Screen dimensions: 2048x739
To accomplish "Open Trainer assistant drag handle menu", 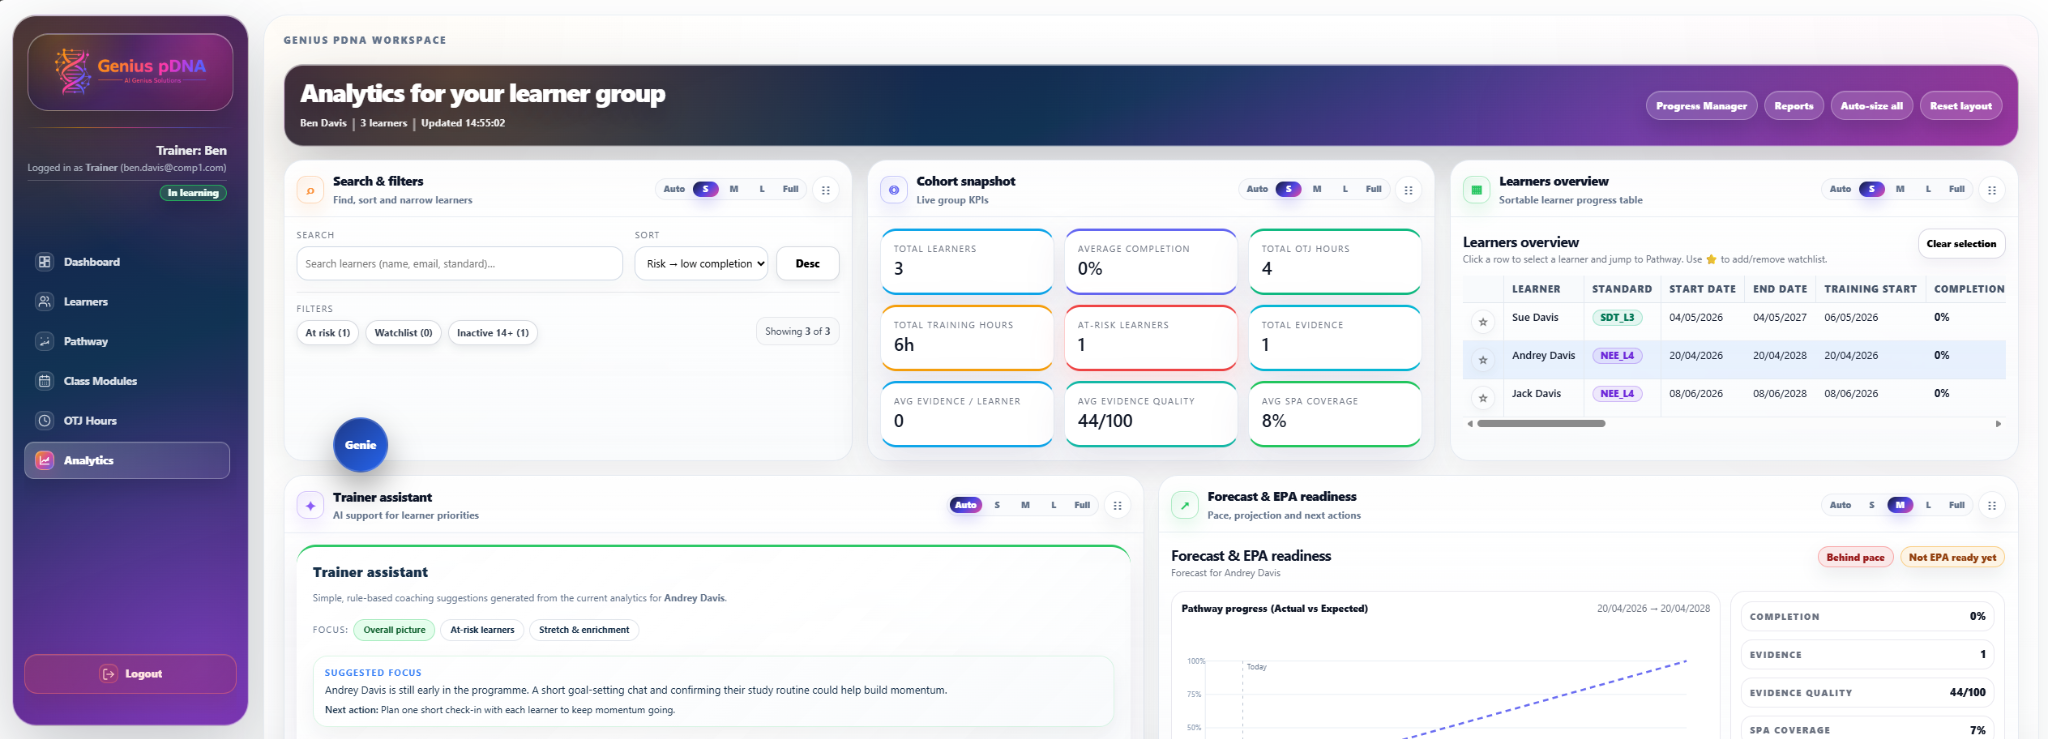I will pyautogui.click(x=1117, y=506).
